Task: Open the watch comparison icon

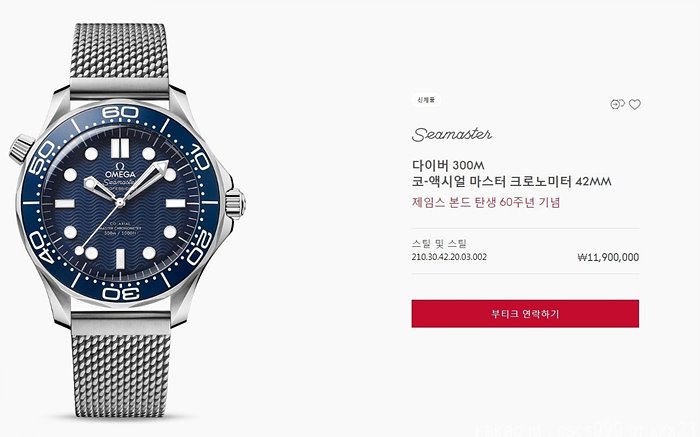Action: tap(617, 104)
